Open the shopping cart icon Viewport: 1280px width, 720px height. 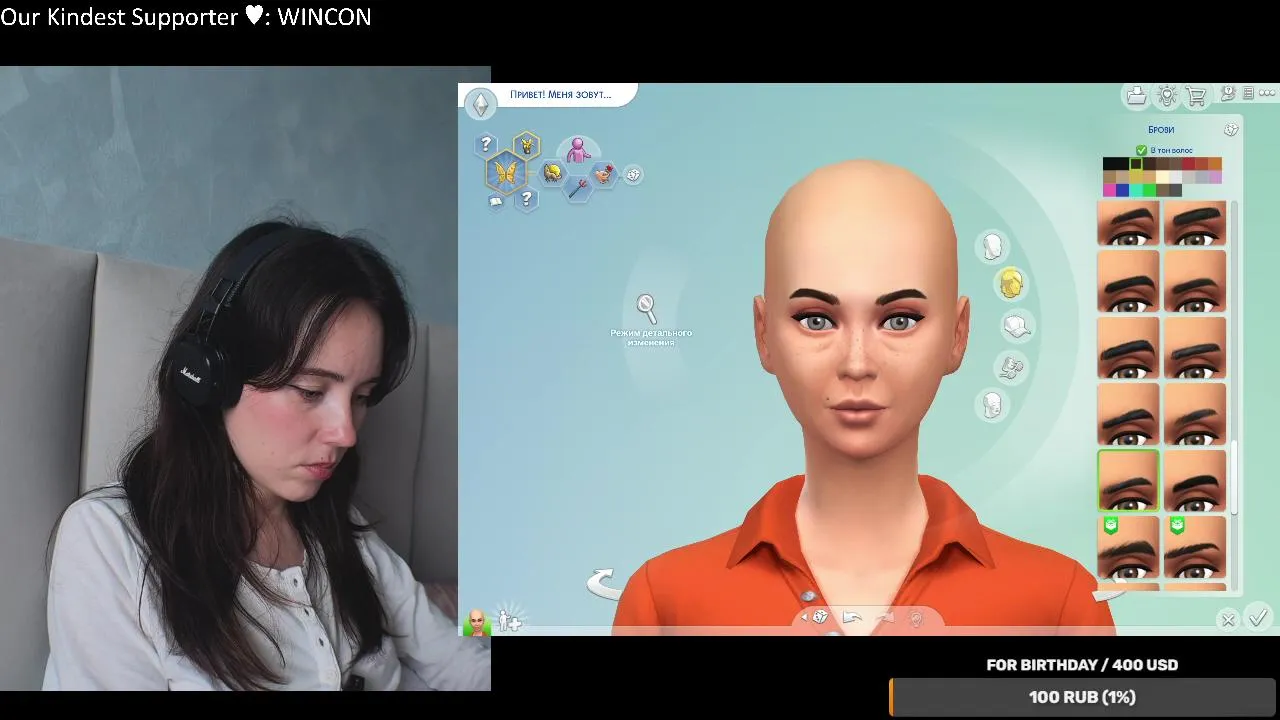click(1195, 96)
